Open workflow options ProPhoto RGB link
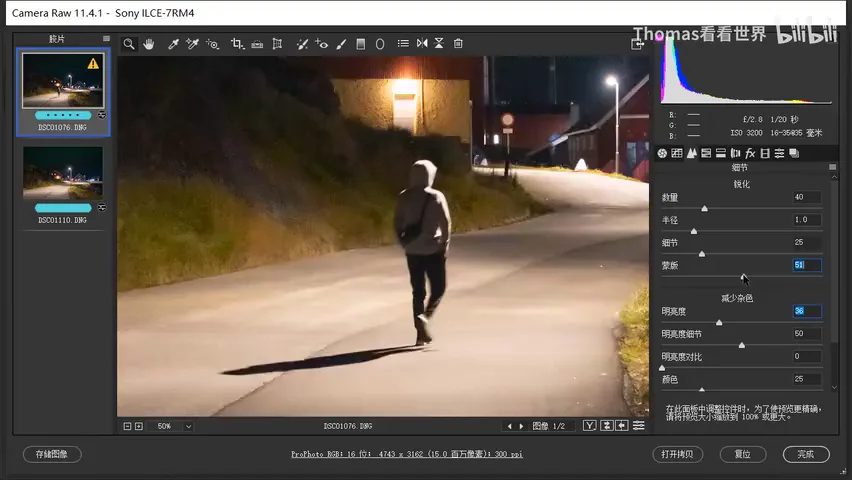This screenshot has height=480, width=852. [x=407, y=454]
